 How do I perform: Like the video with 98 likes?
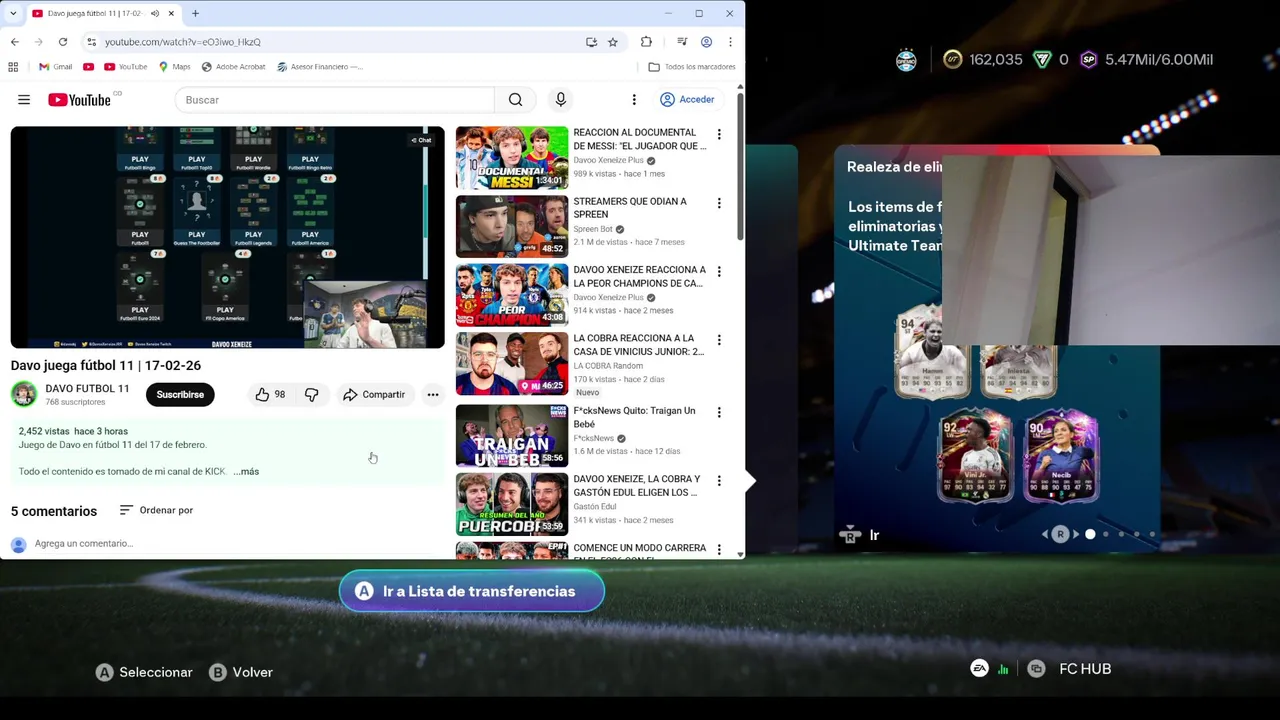(x=271, y=394)
